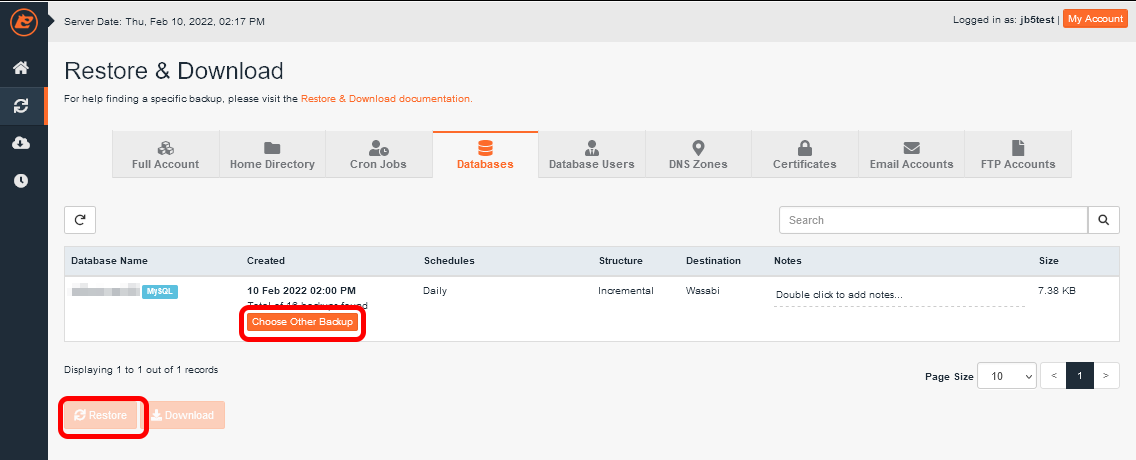The width and height of the screenshot is (1136, 460).
Task: Open the Certificates tab
Action: (804, 155)
